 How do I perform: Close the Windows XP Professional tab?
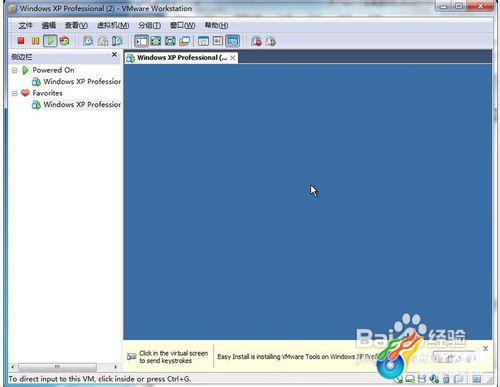233,58
